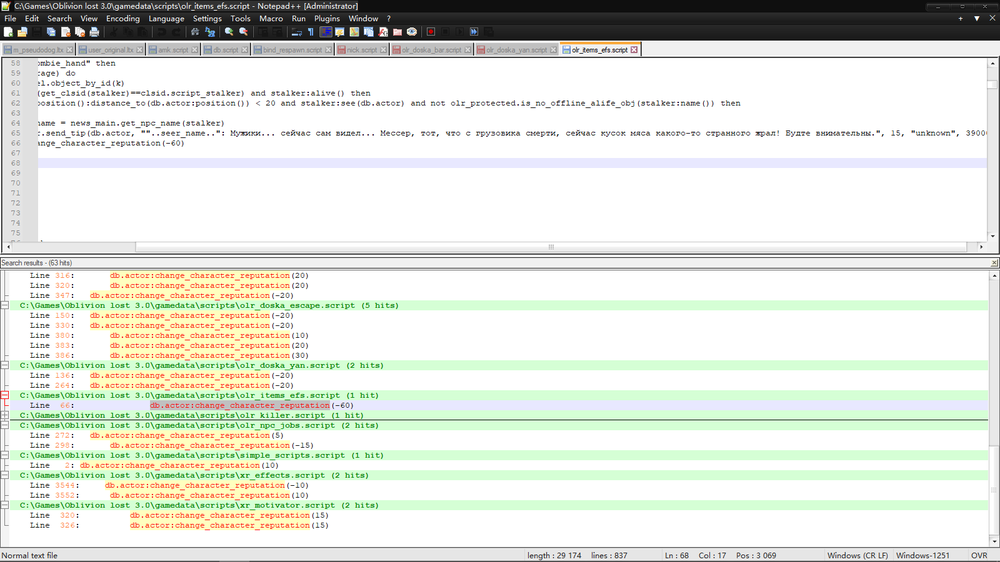The width and height of the screenshot is (1000, 562).
Task: Collapse the olr_items_efs.script results group
Action: pyautogui.click(x=6, y=396)
